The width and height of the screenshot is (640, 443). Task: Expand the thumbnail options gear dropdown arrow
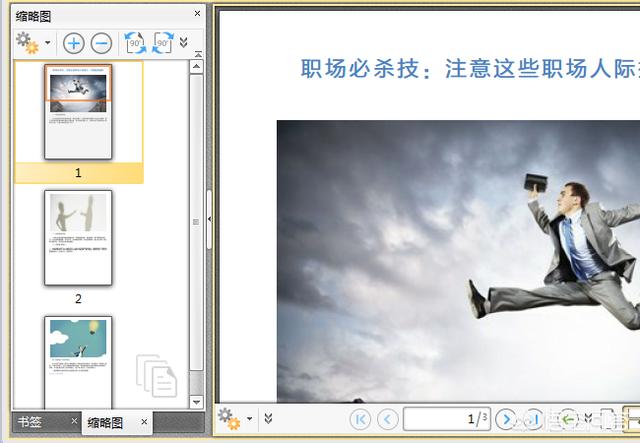48,42
